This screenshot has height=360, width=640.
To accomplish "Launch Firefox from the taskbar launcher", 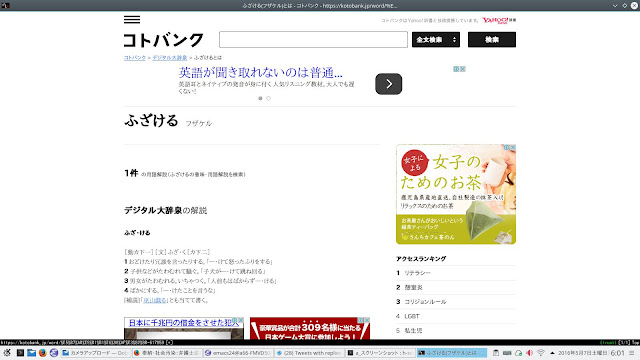I will click(x=42, y=353).
